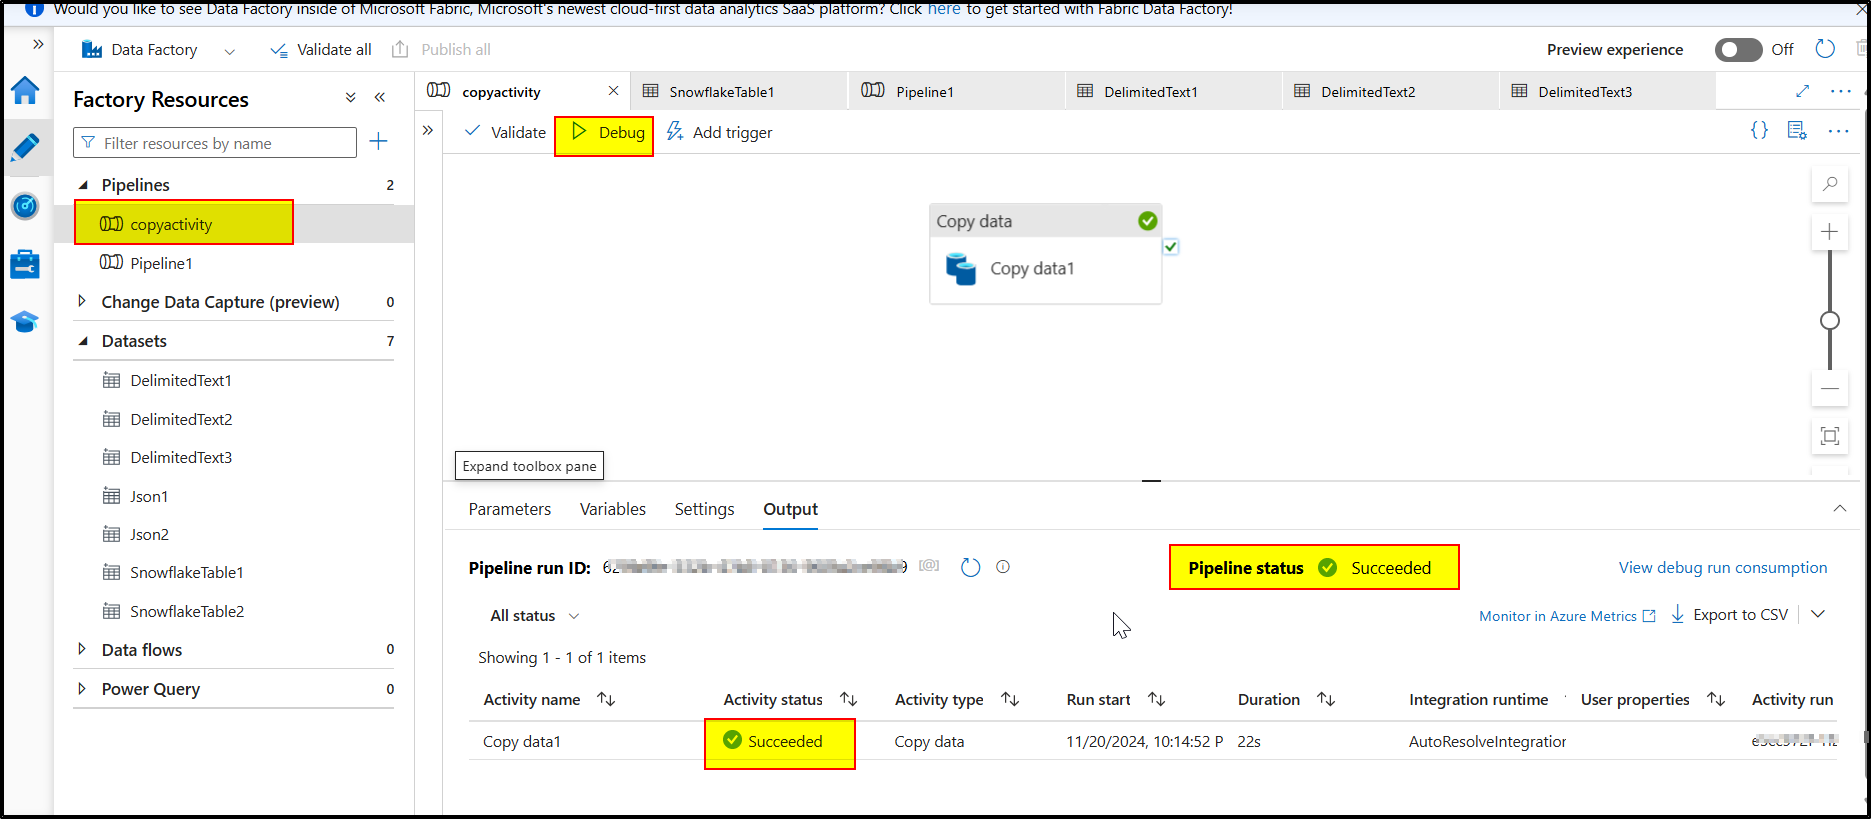Expand Change Data Capture (preview) section

[82, 301]
